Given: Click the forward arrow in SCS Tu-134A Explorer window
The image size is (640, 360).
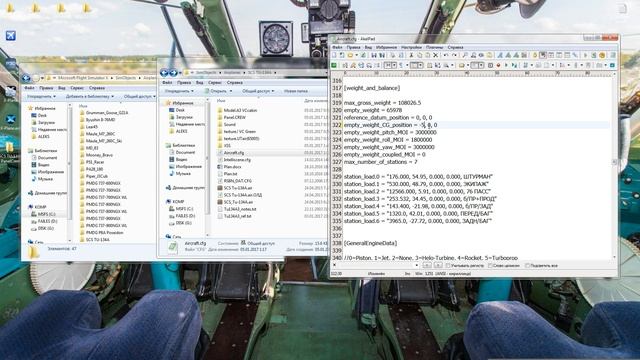Looking at the screenshot, I should [173, 73].
